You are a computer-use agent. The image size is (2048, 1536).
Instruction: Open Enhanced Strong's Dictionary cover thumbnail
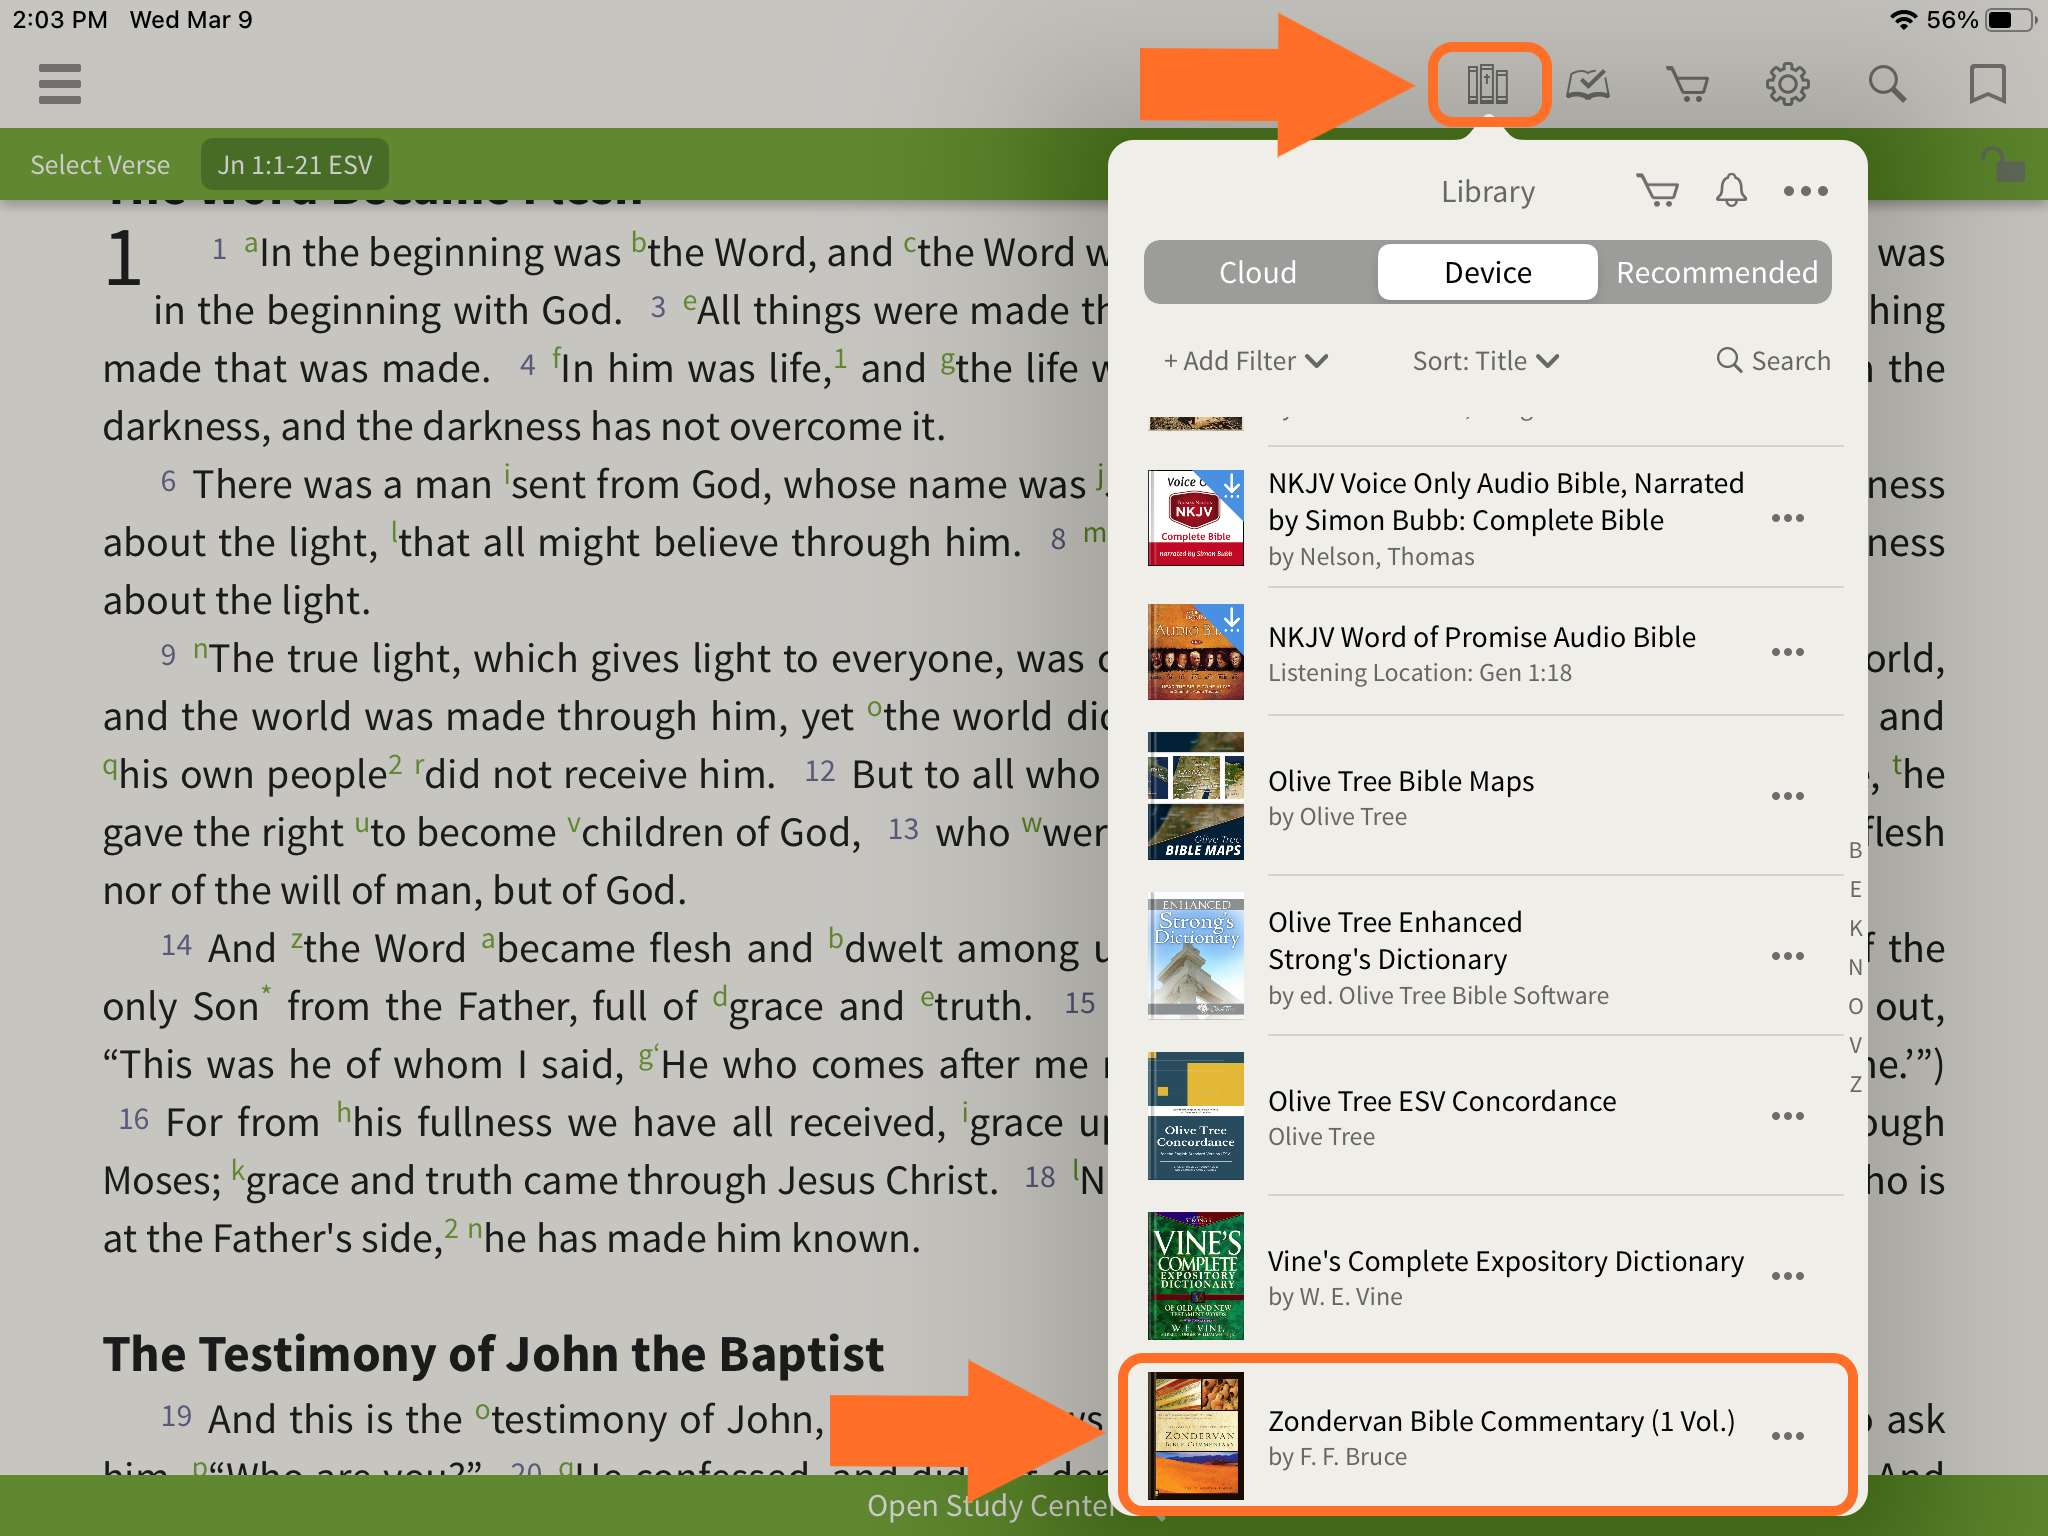coord(1196,956)
